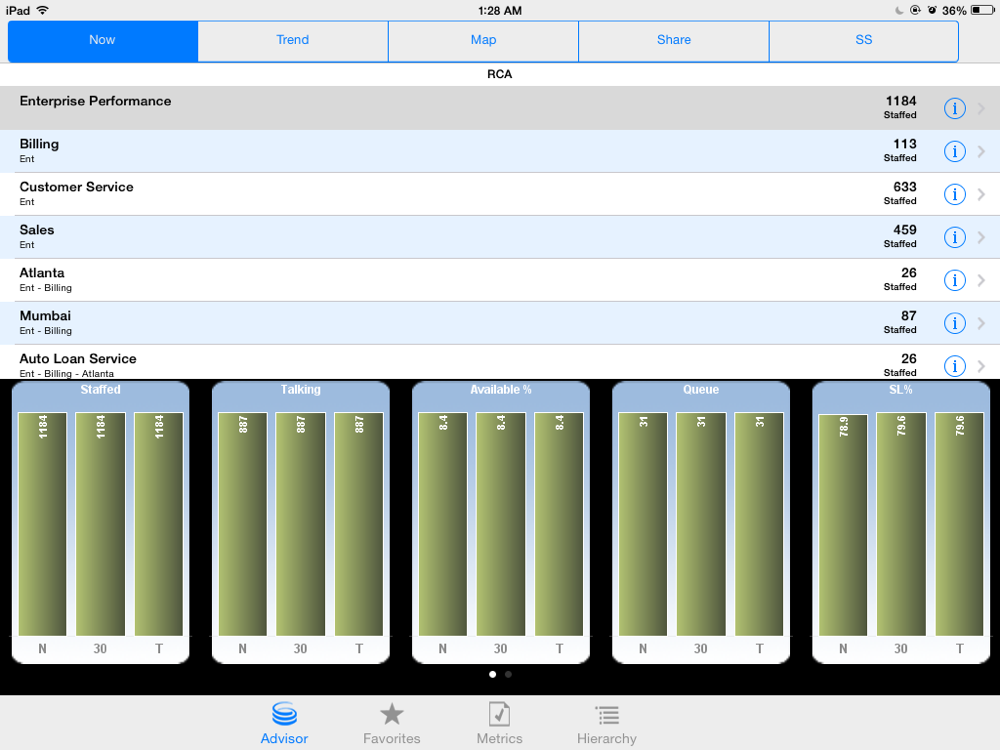The image size is (1000, 750).
Task: Expand Enterprise Performance row chevron
Action: [x=982, y=108]
